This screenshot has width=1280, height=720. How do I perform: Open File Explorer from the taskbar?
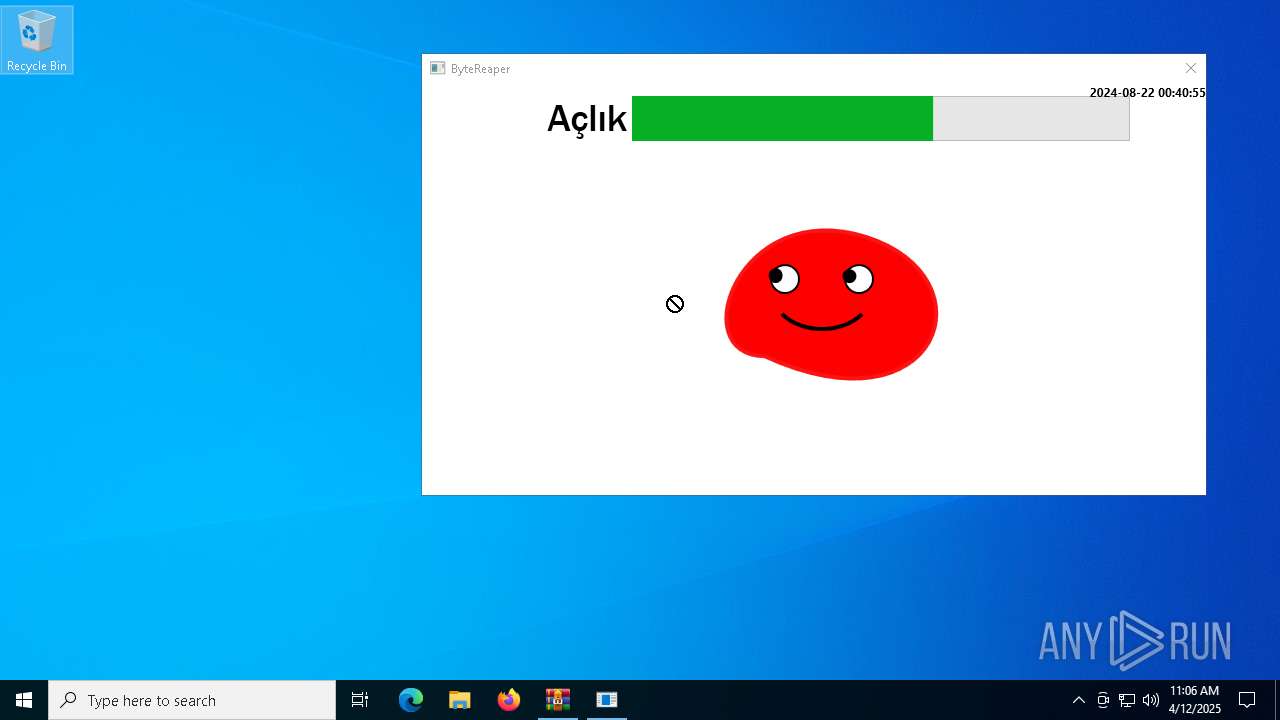460,700
